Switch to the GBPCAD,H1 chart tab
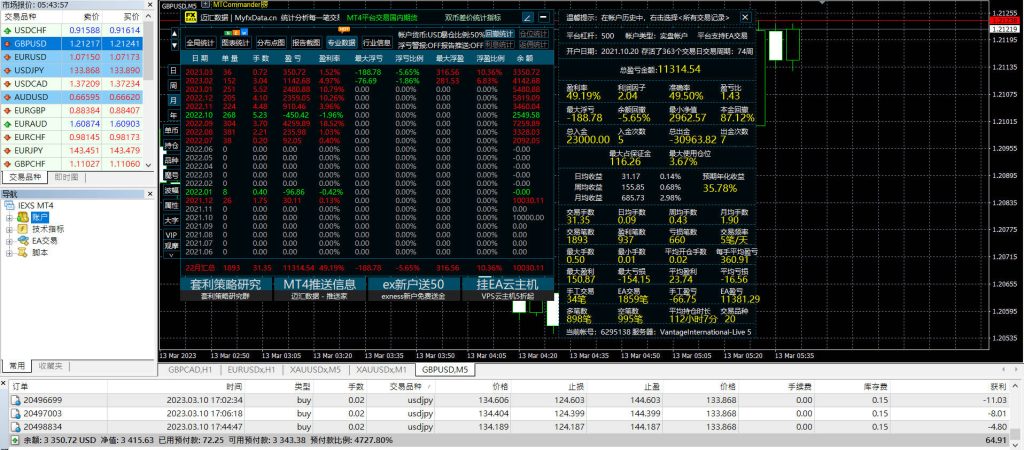This screenshot has width=1024, height=450. [x=190, y=370]
